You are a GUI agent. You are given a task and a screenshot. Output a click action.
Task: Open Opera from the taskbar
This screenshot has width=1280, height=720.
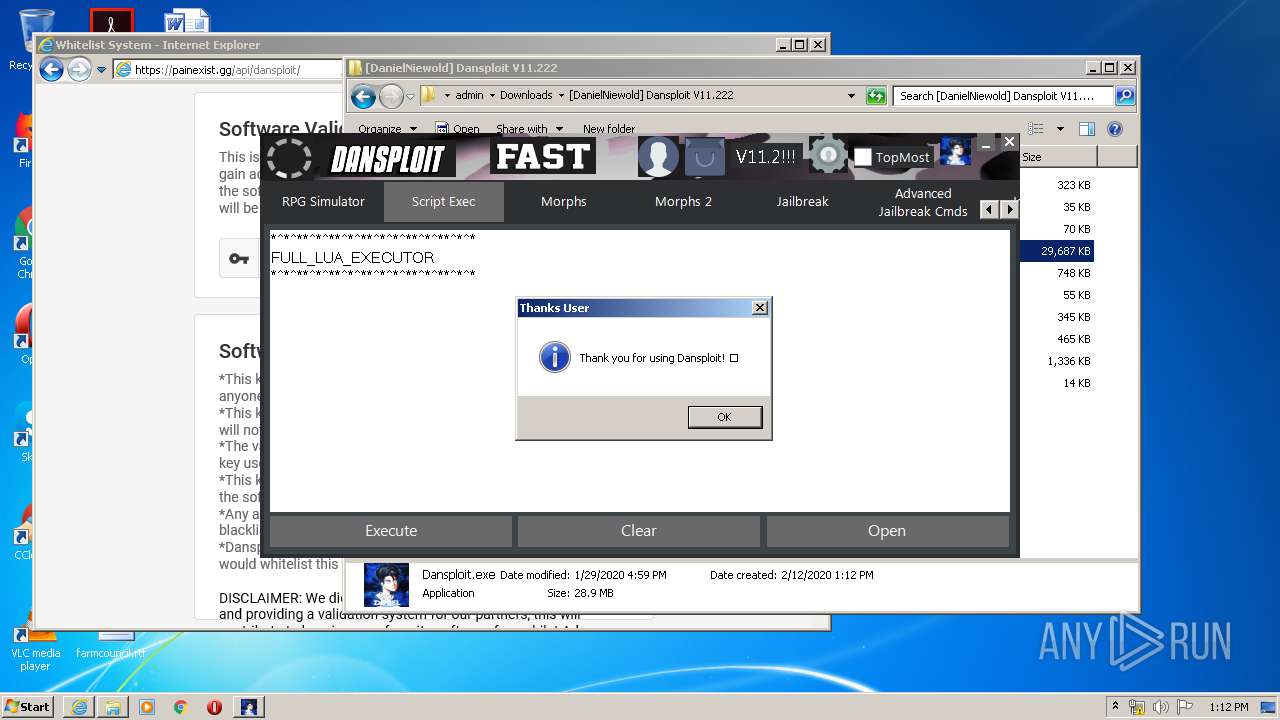[x=214, y=707]
